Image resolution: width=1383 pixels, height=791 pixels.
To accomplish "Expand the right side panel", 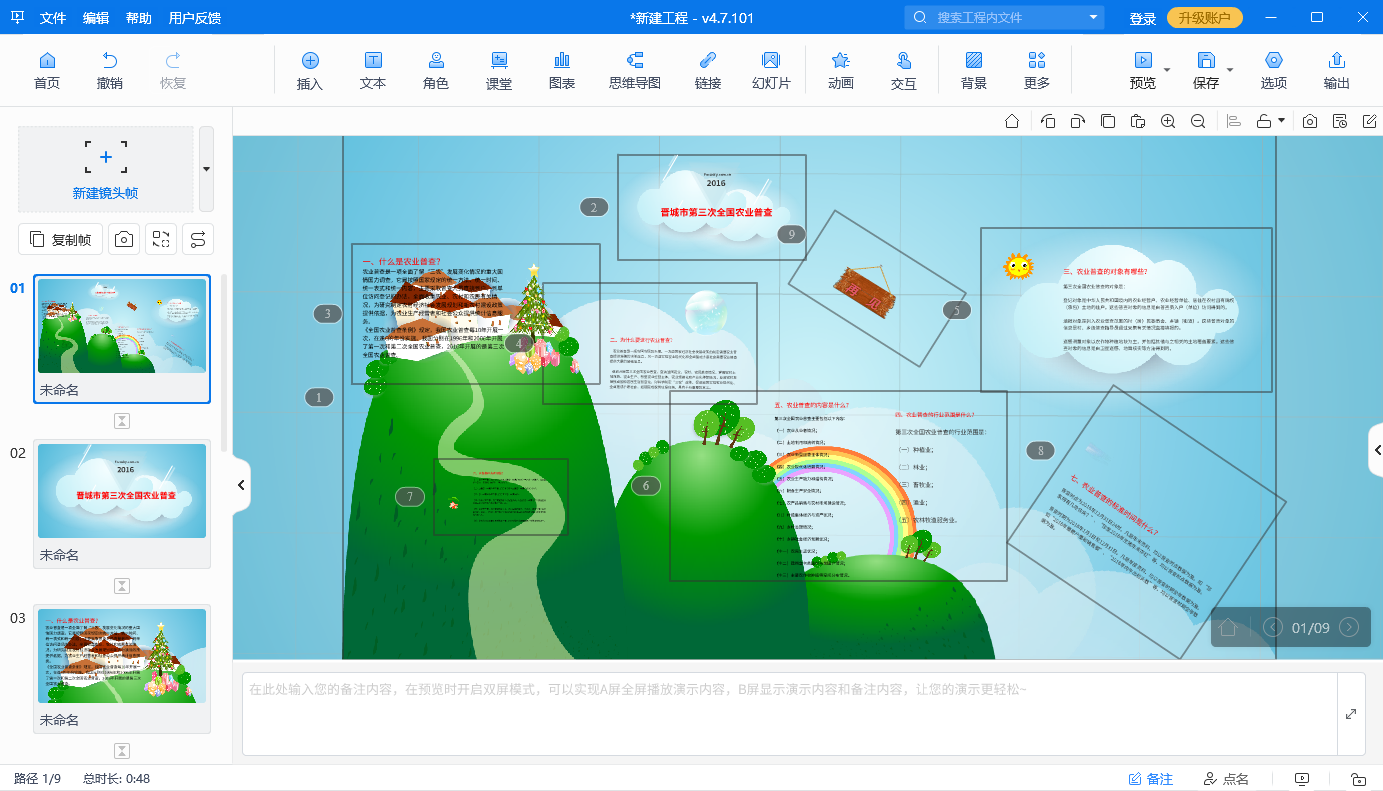I will (1376, 451).
